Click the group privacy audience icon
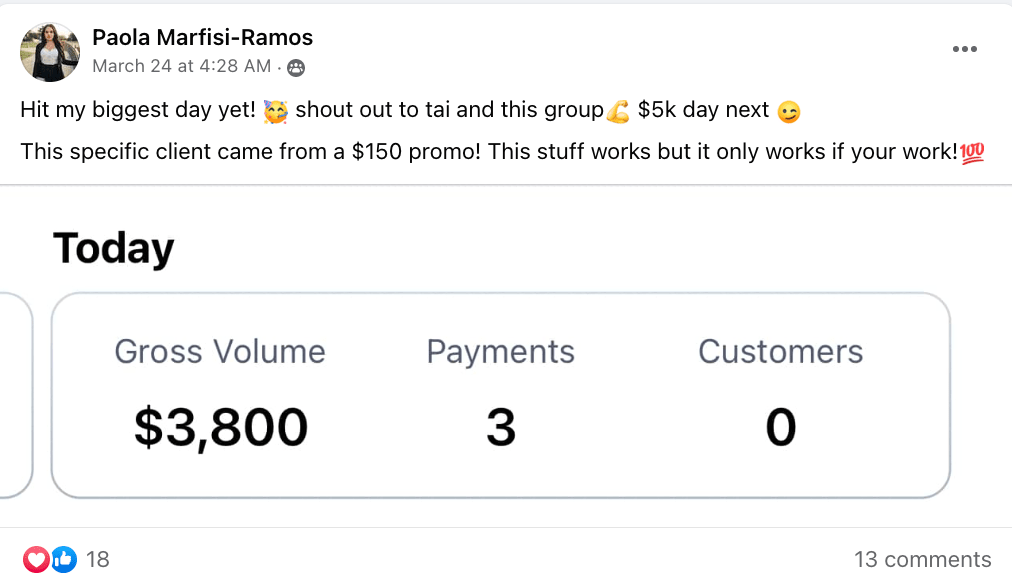This screenshot has width=1012, height=586. click(296, 67)
